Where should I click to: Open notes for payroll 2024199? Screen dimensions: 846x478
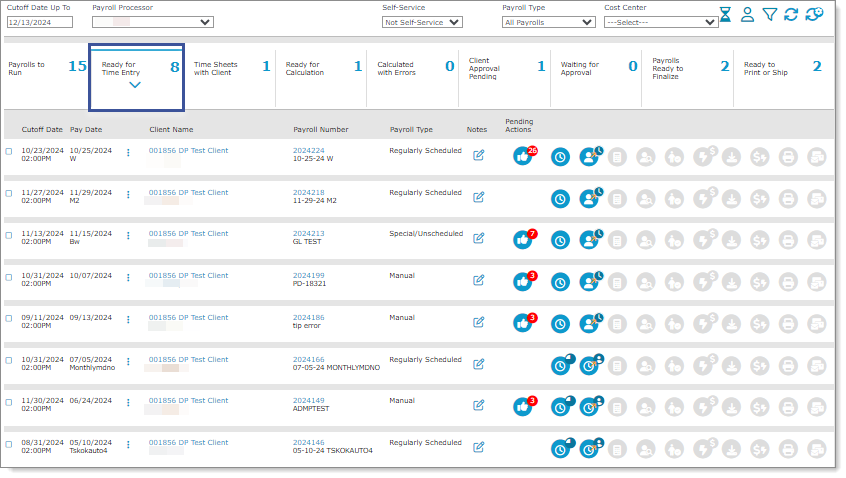pos(479,281)
